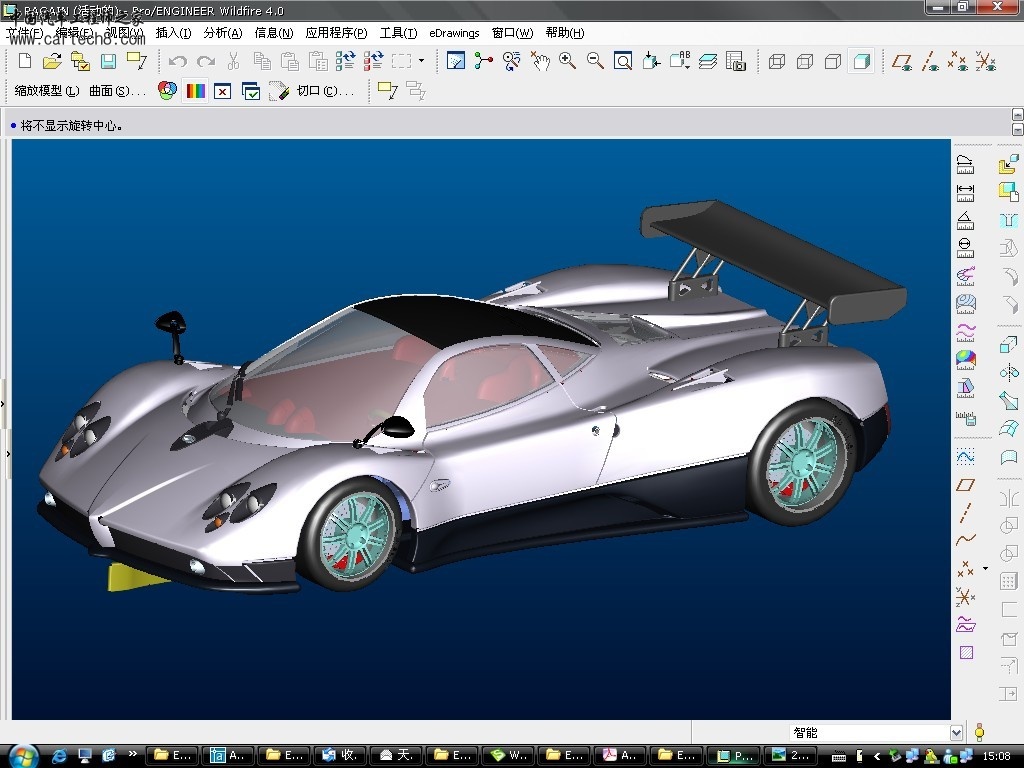Click the reorient view icon
The width and height of the screenshot is (1024, 768).
click(650, 61)
